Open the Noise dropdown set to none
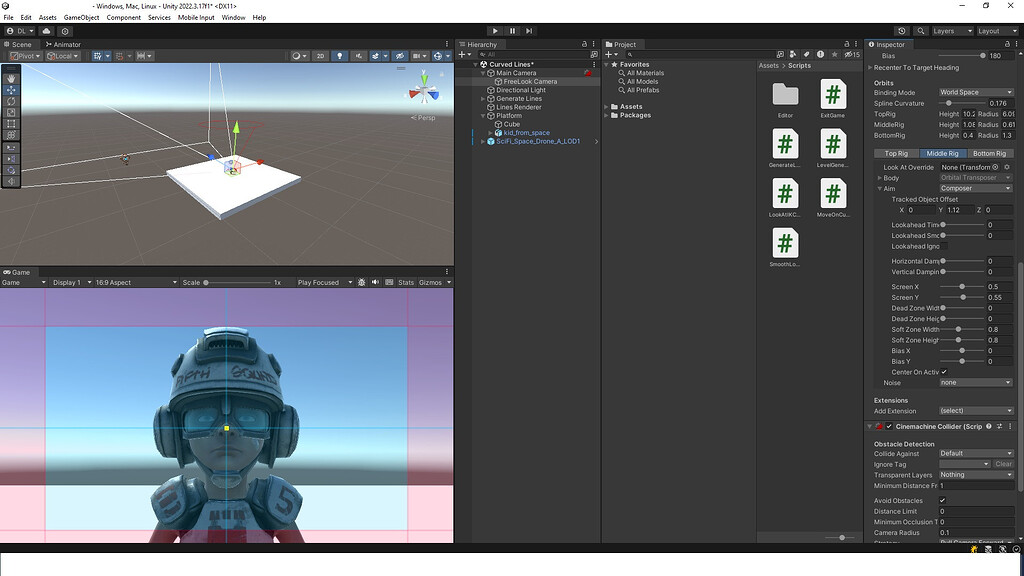Screen dimensions: 1024x576 (976, 382)
